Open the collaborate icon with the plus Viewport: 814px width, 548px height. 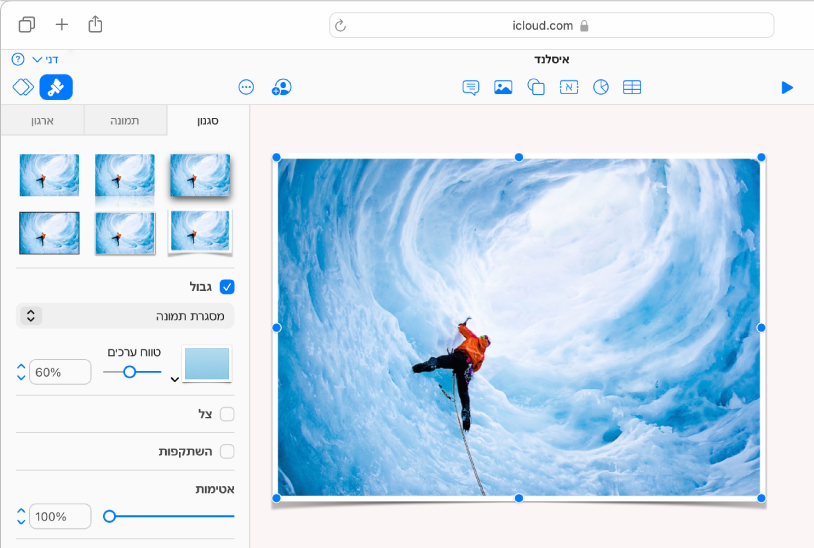281,88
